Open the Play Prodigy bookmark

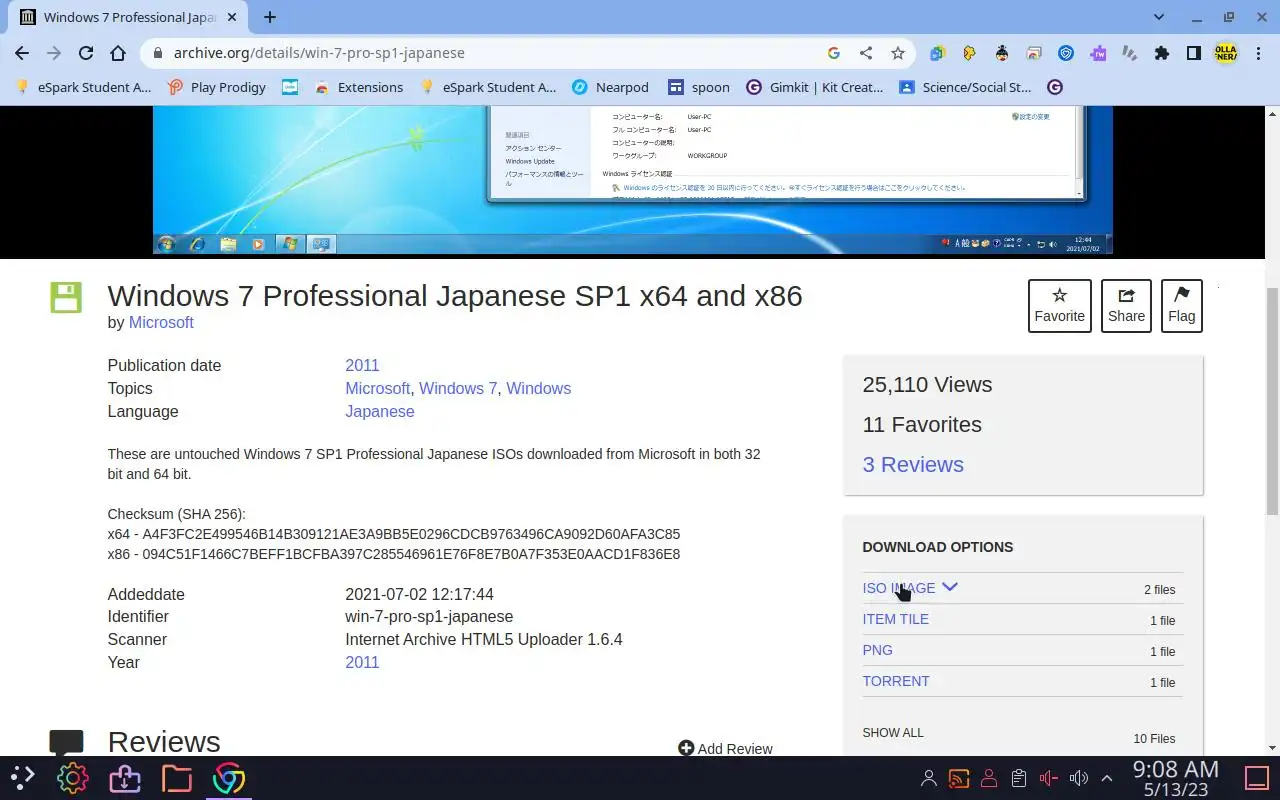tap(217, 87)
